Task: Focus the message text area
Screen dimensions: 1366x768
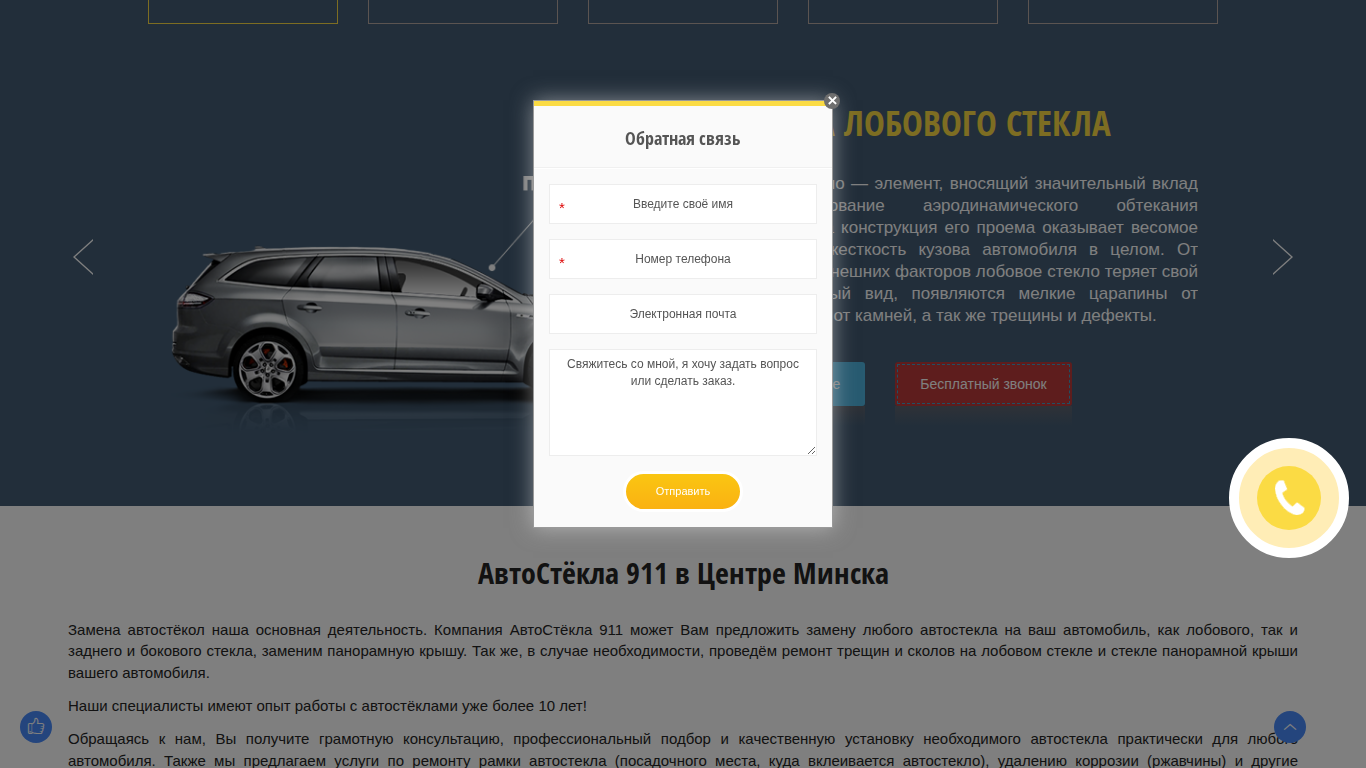Action: click(683, 402)
